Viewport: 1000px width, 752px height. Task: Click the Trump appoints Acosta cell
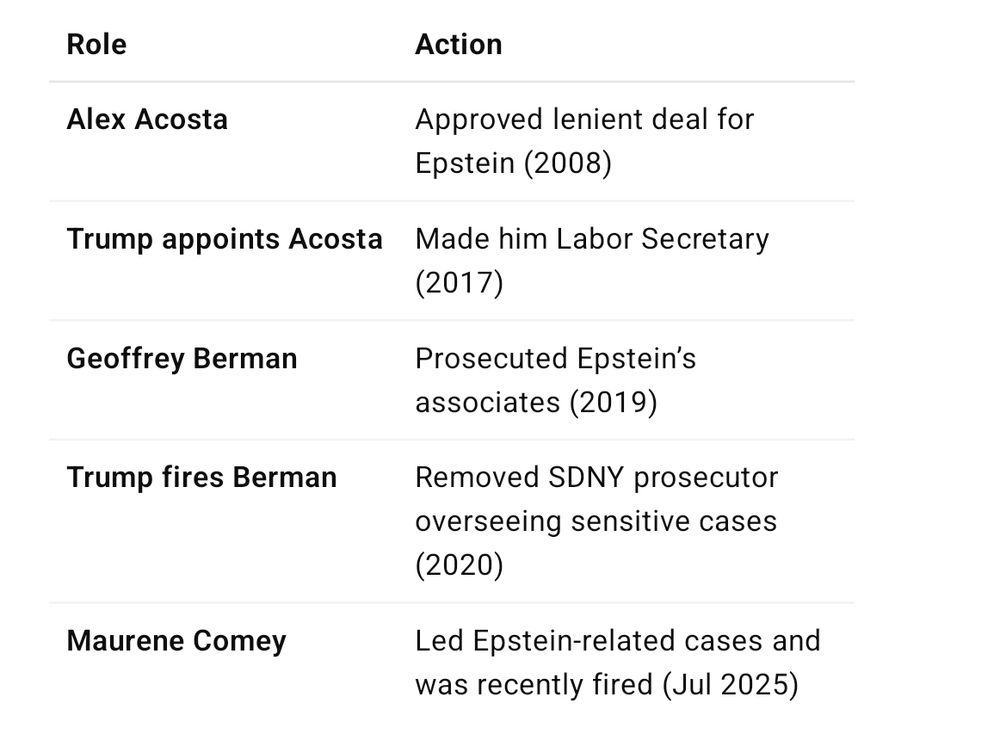[x=224, y=239]
